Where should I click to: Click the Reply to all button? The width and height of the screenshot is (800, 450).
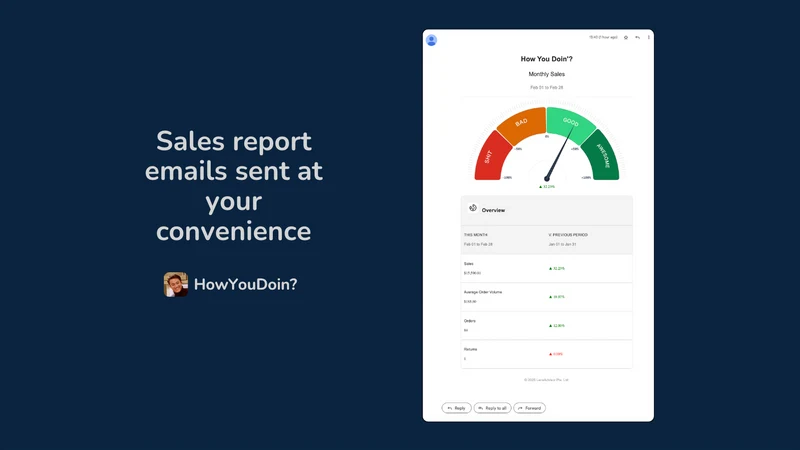[x=492, y=408]
